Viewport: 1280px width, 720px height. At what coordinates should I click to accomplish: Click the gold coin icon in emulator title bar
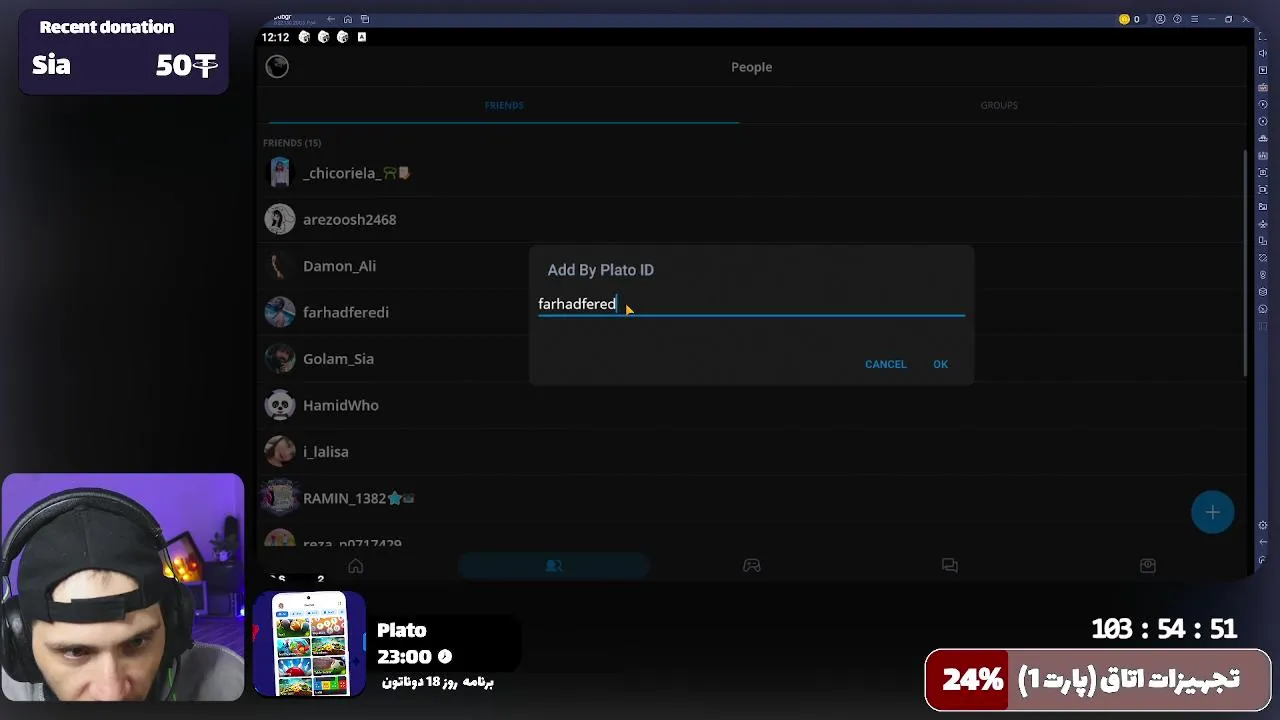1124,19
